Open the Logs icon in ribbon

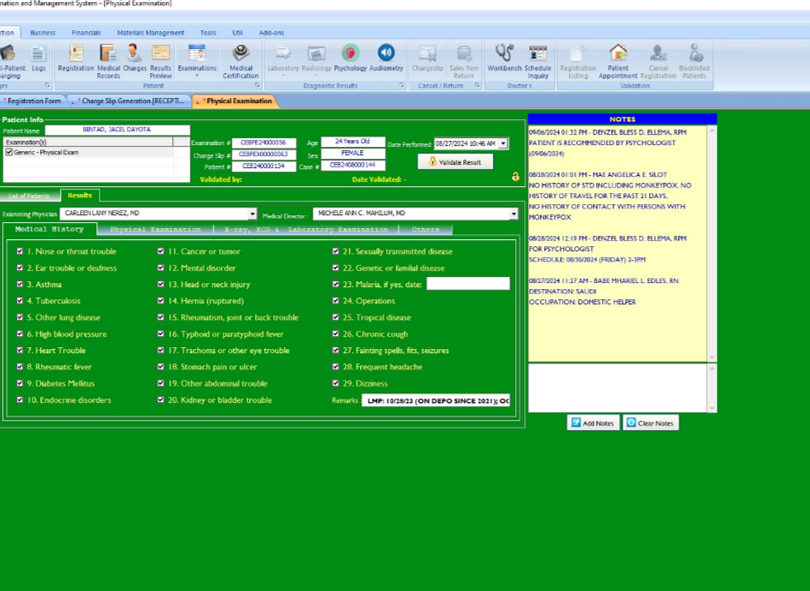(x=38, y=58)
